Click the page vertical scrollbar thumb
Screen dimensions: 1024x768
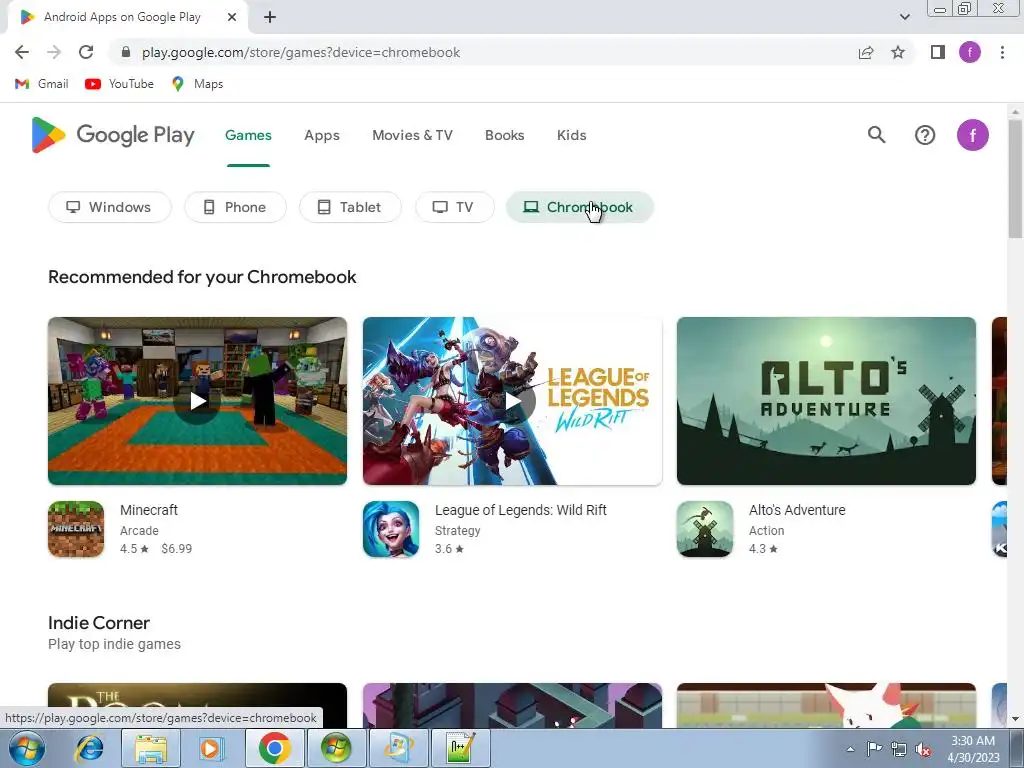pyautogui.click(x=1015, y=178)
